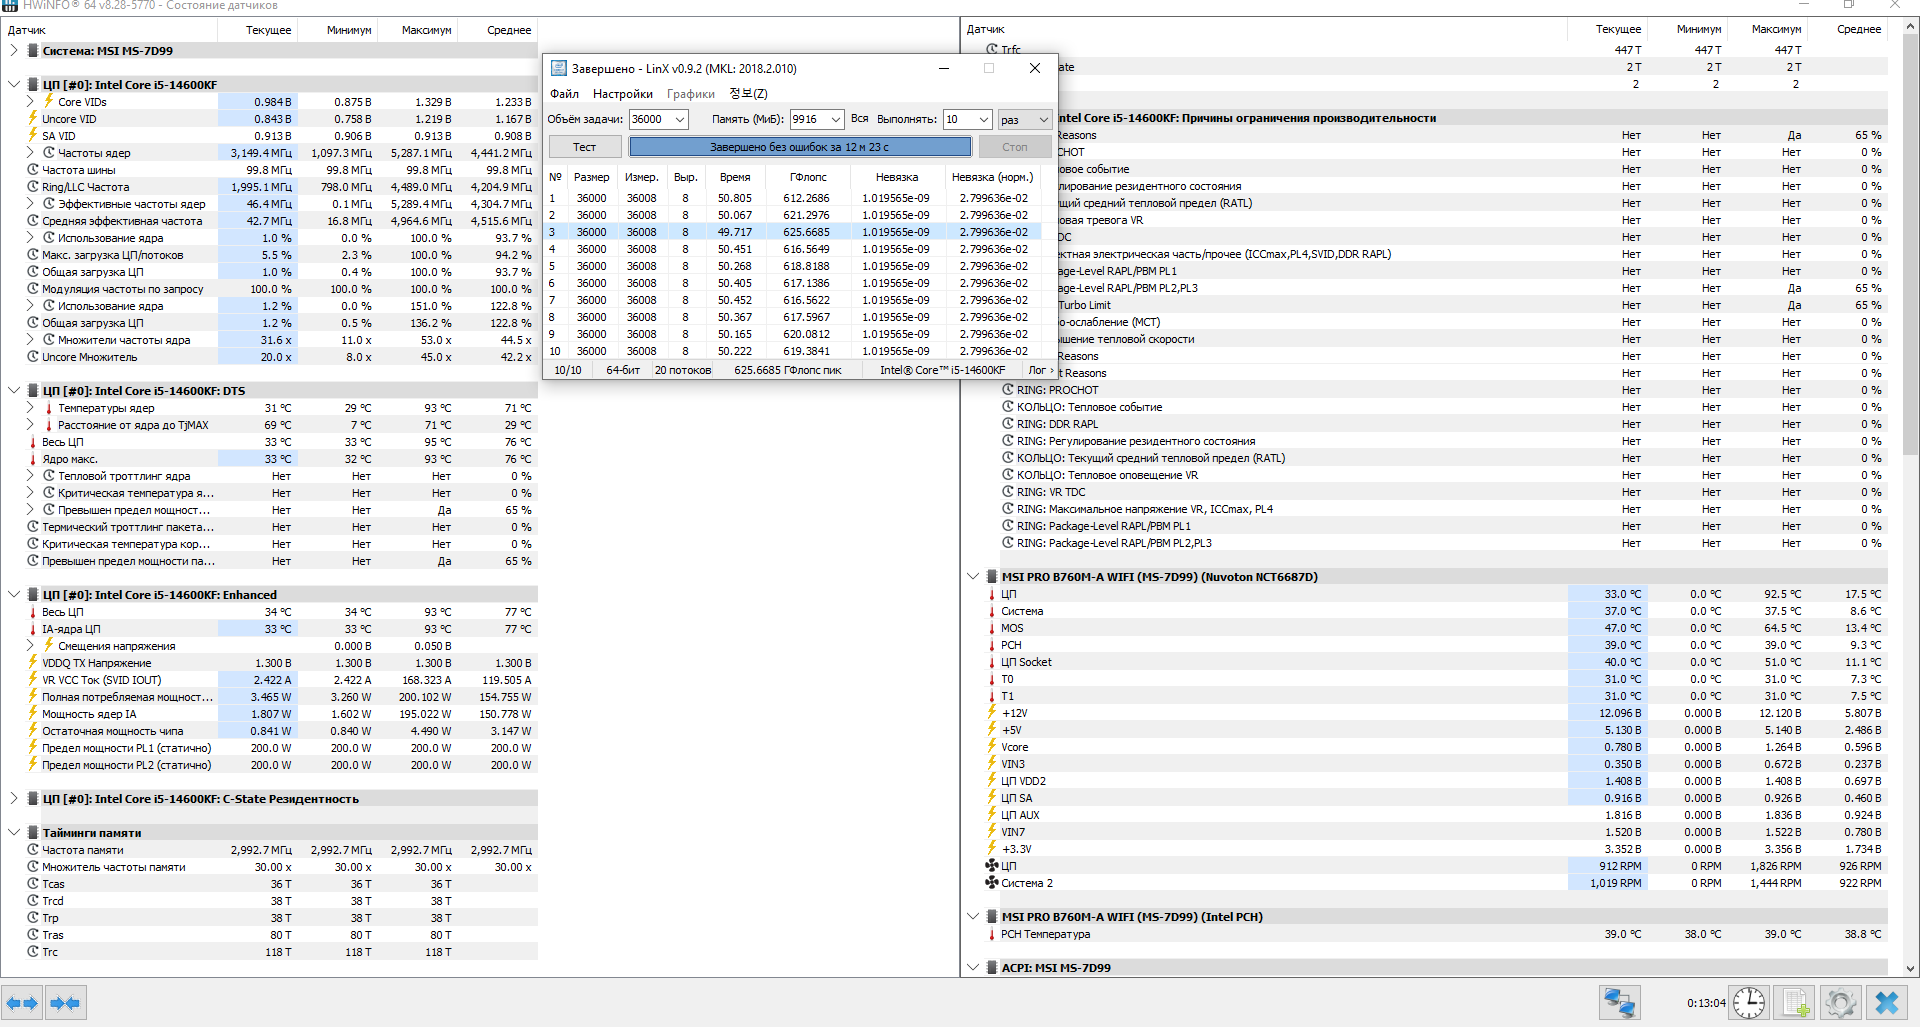Click the thermometer icon beside Ядро макс.
Image resolution: width=1920 pixels, height=1027 pixels.
[33, 459]
